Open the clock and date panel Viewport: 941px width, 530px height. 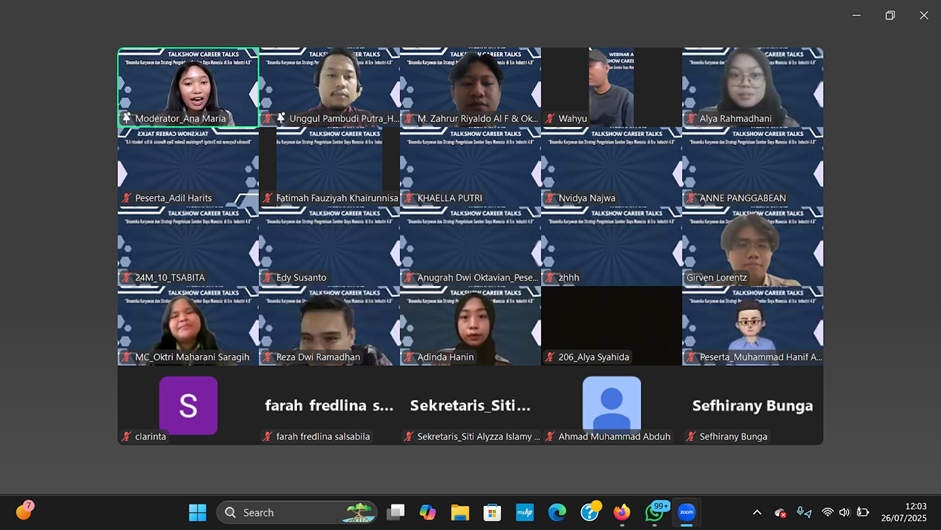tap(903, 512)
